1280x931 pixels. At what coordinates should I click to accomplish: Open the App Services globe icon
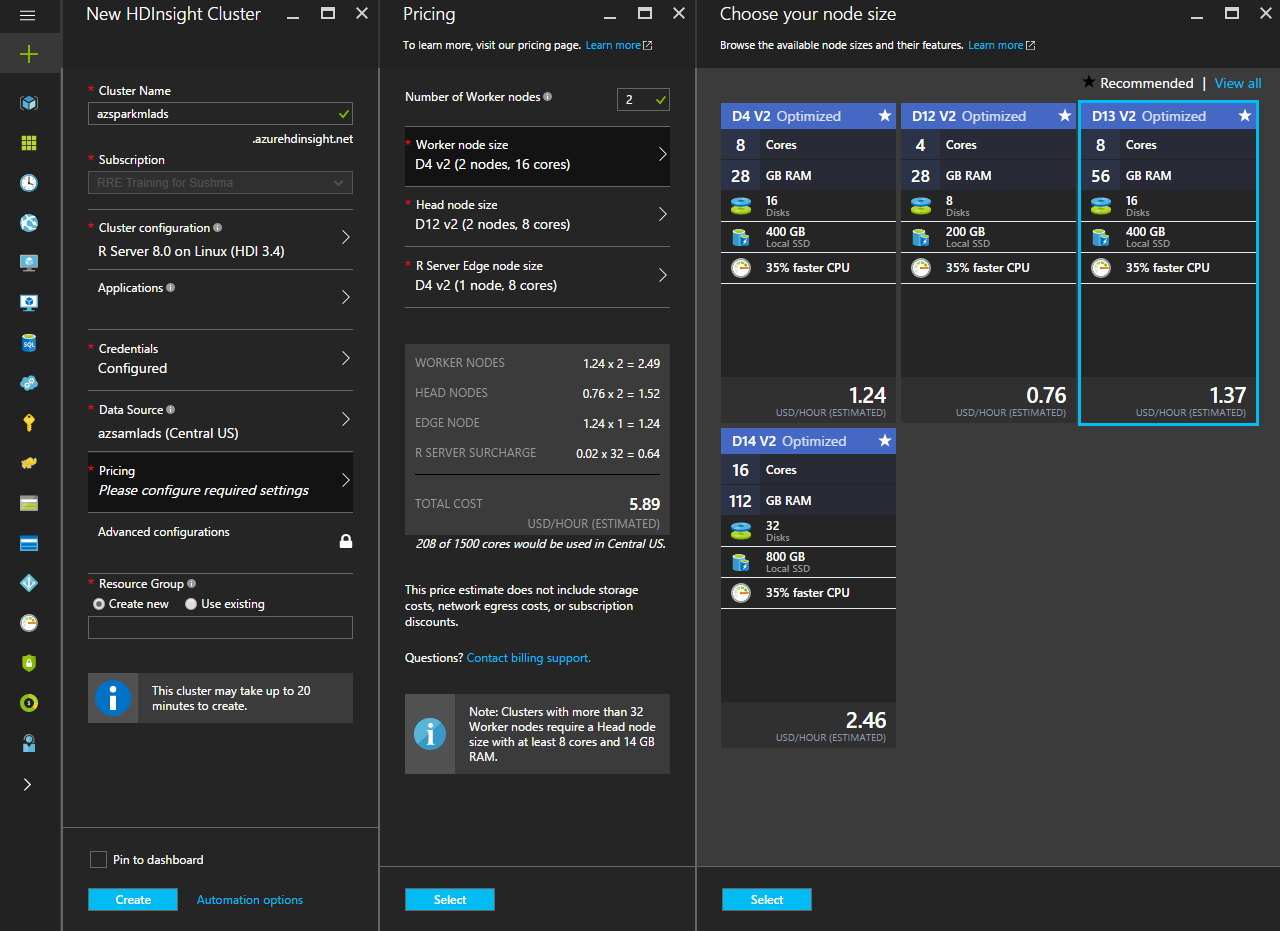29,223
